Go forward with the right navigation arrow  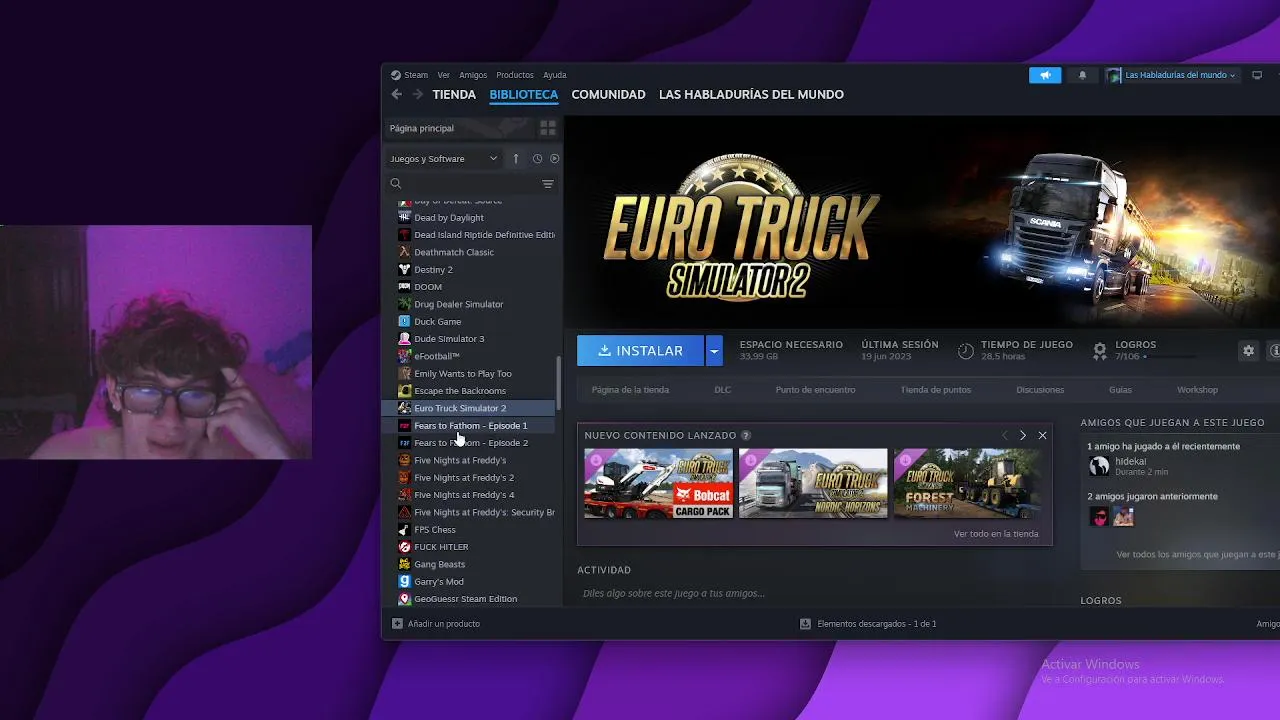(417, 94)
